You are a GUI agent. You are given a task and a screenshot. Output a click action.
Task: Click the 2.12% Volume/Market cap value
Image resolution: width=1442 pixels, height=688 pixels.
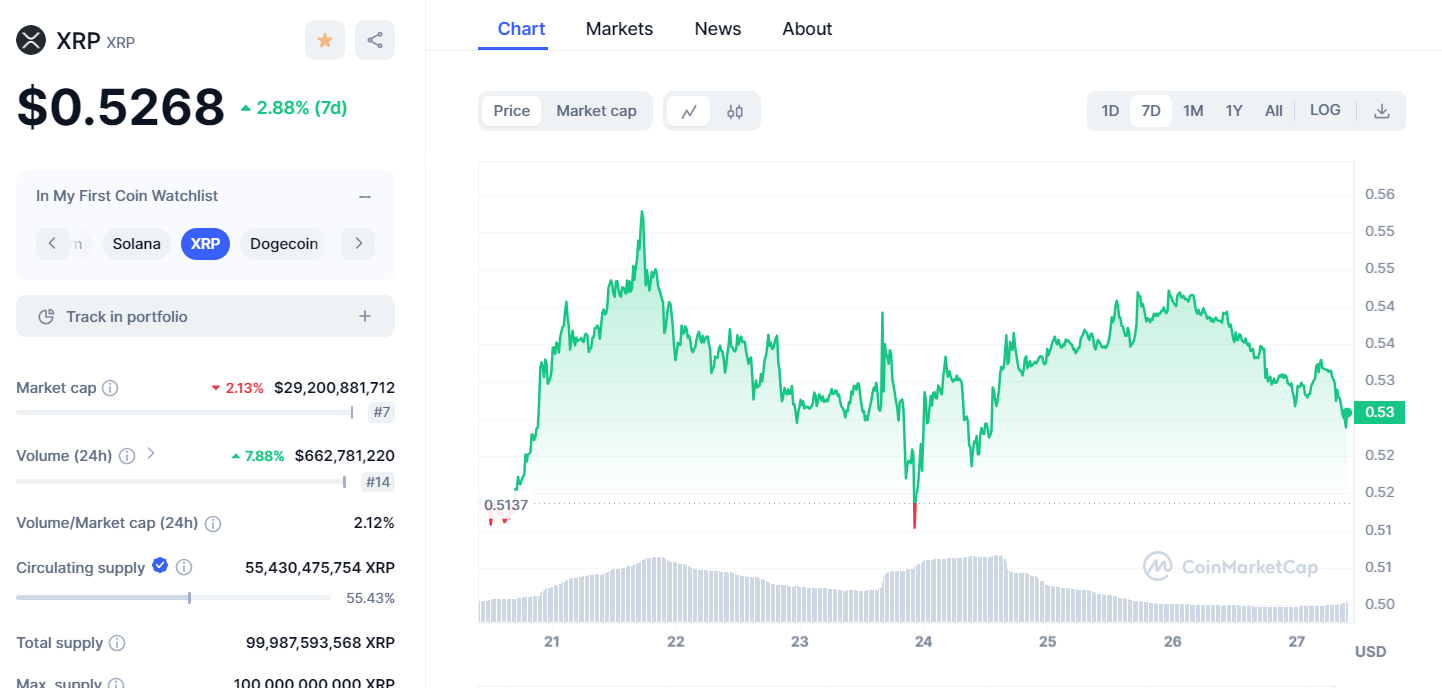pos(374,523)
